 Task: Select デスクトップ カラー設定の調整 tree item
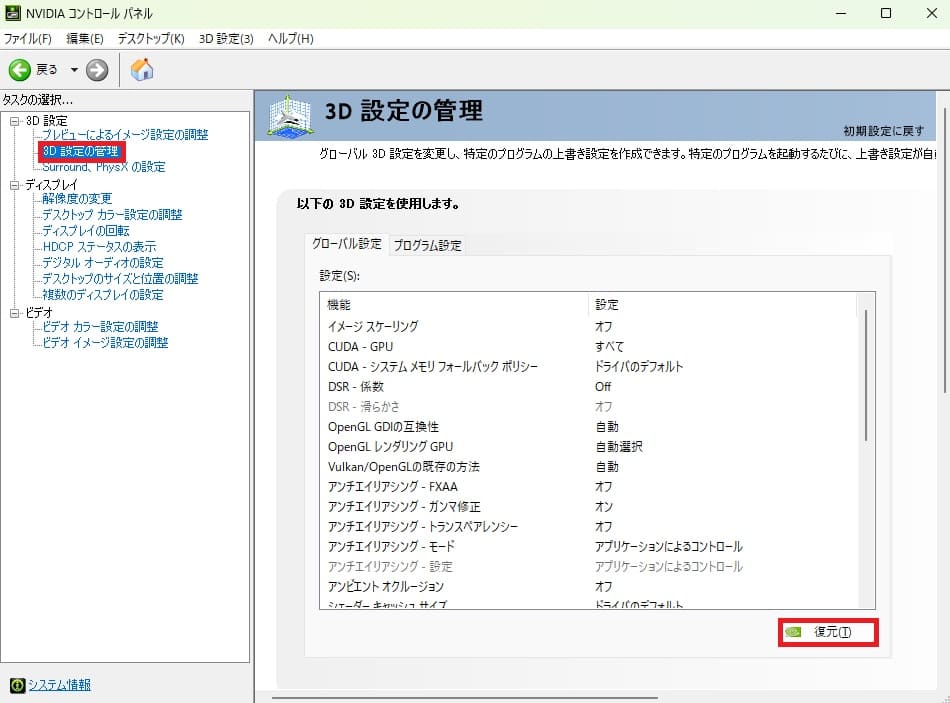[112, 215]
